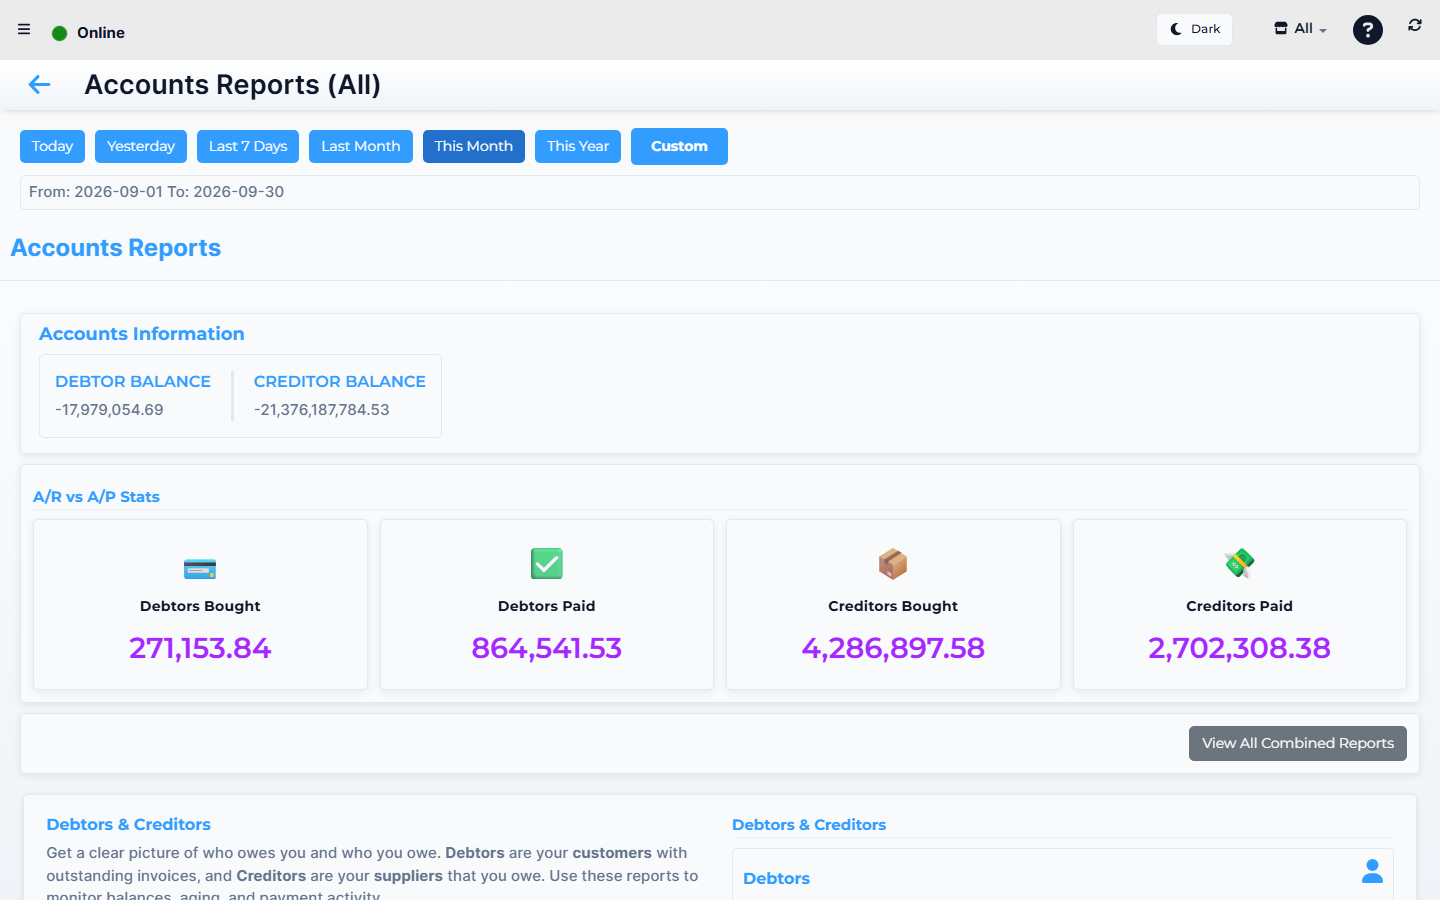The width and height of the screenshot is (1440, 900).
Task: Click the Accounts Information title
Action: pyautogui.click(x=142, y=334)
